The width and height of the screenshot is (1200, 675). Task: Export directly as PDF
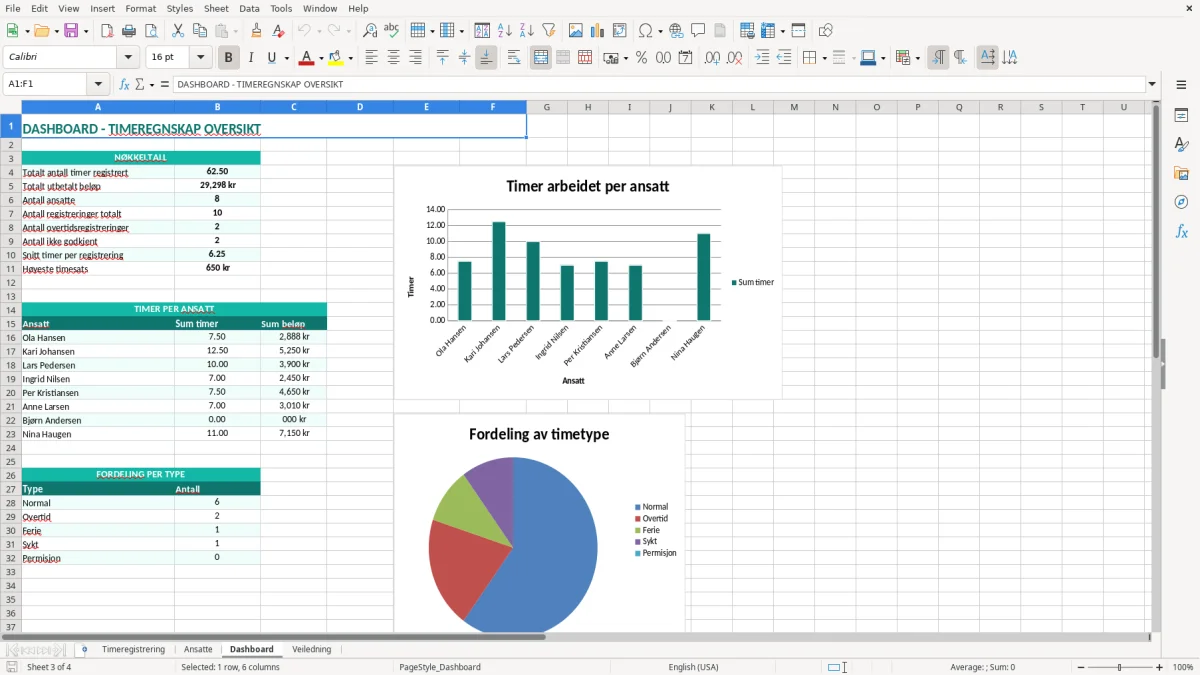pyautogui.click(x=107, y=31)
